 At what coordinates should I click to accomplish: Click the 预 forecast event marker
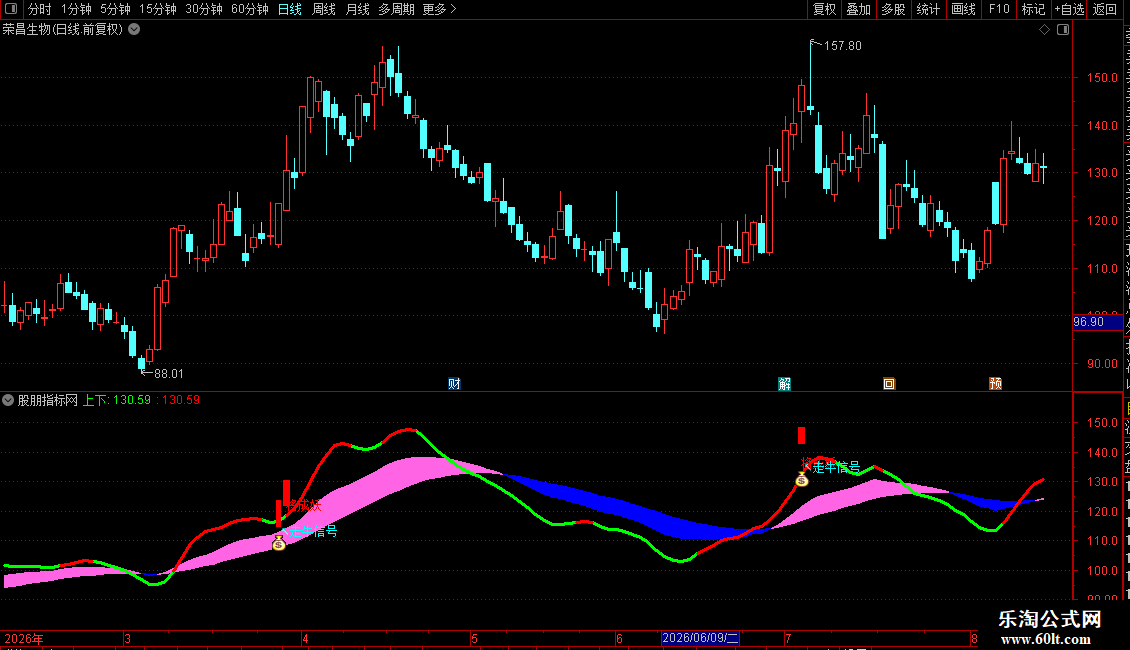click(x=995, y=383)
